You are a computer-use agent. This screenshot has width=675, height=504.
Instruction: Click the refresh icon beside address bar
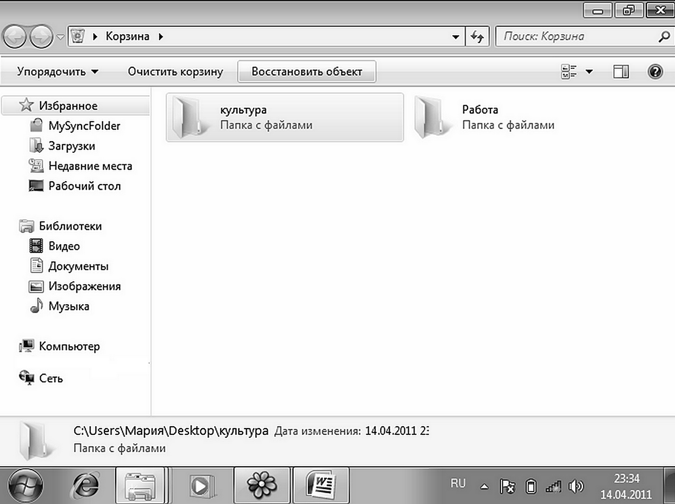(477, 37)
